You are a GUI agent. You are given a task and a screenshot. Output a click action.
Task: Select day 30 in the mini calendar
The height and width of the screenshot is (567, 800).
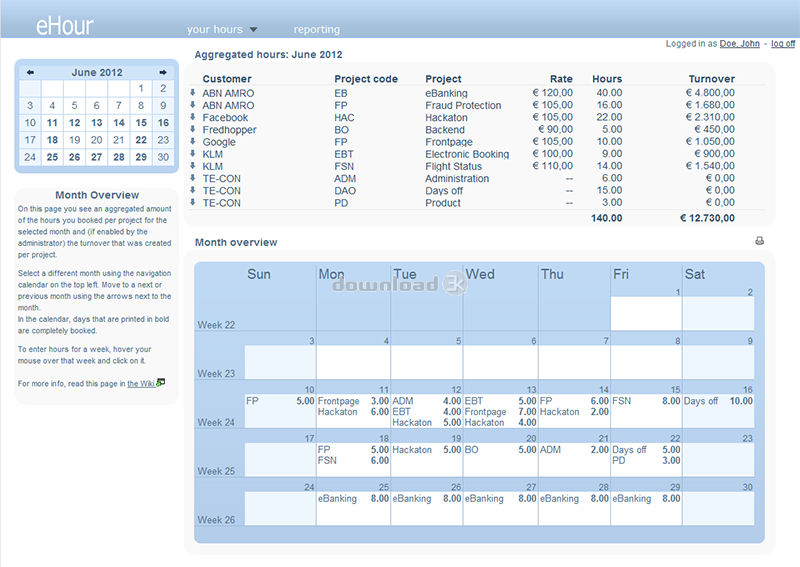tap(163, 157)
